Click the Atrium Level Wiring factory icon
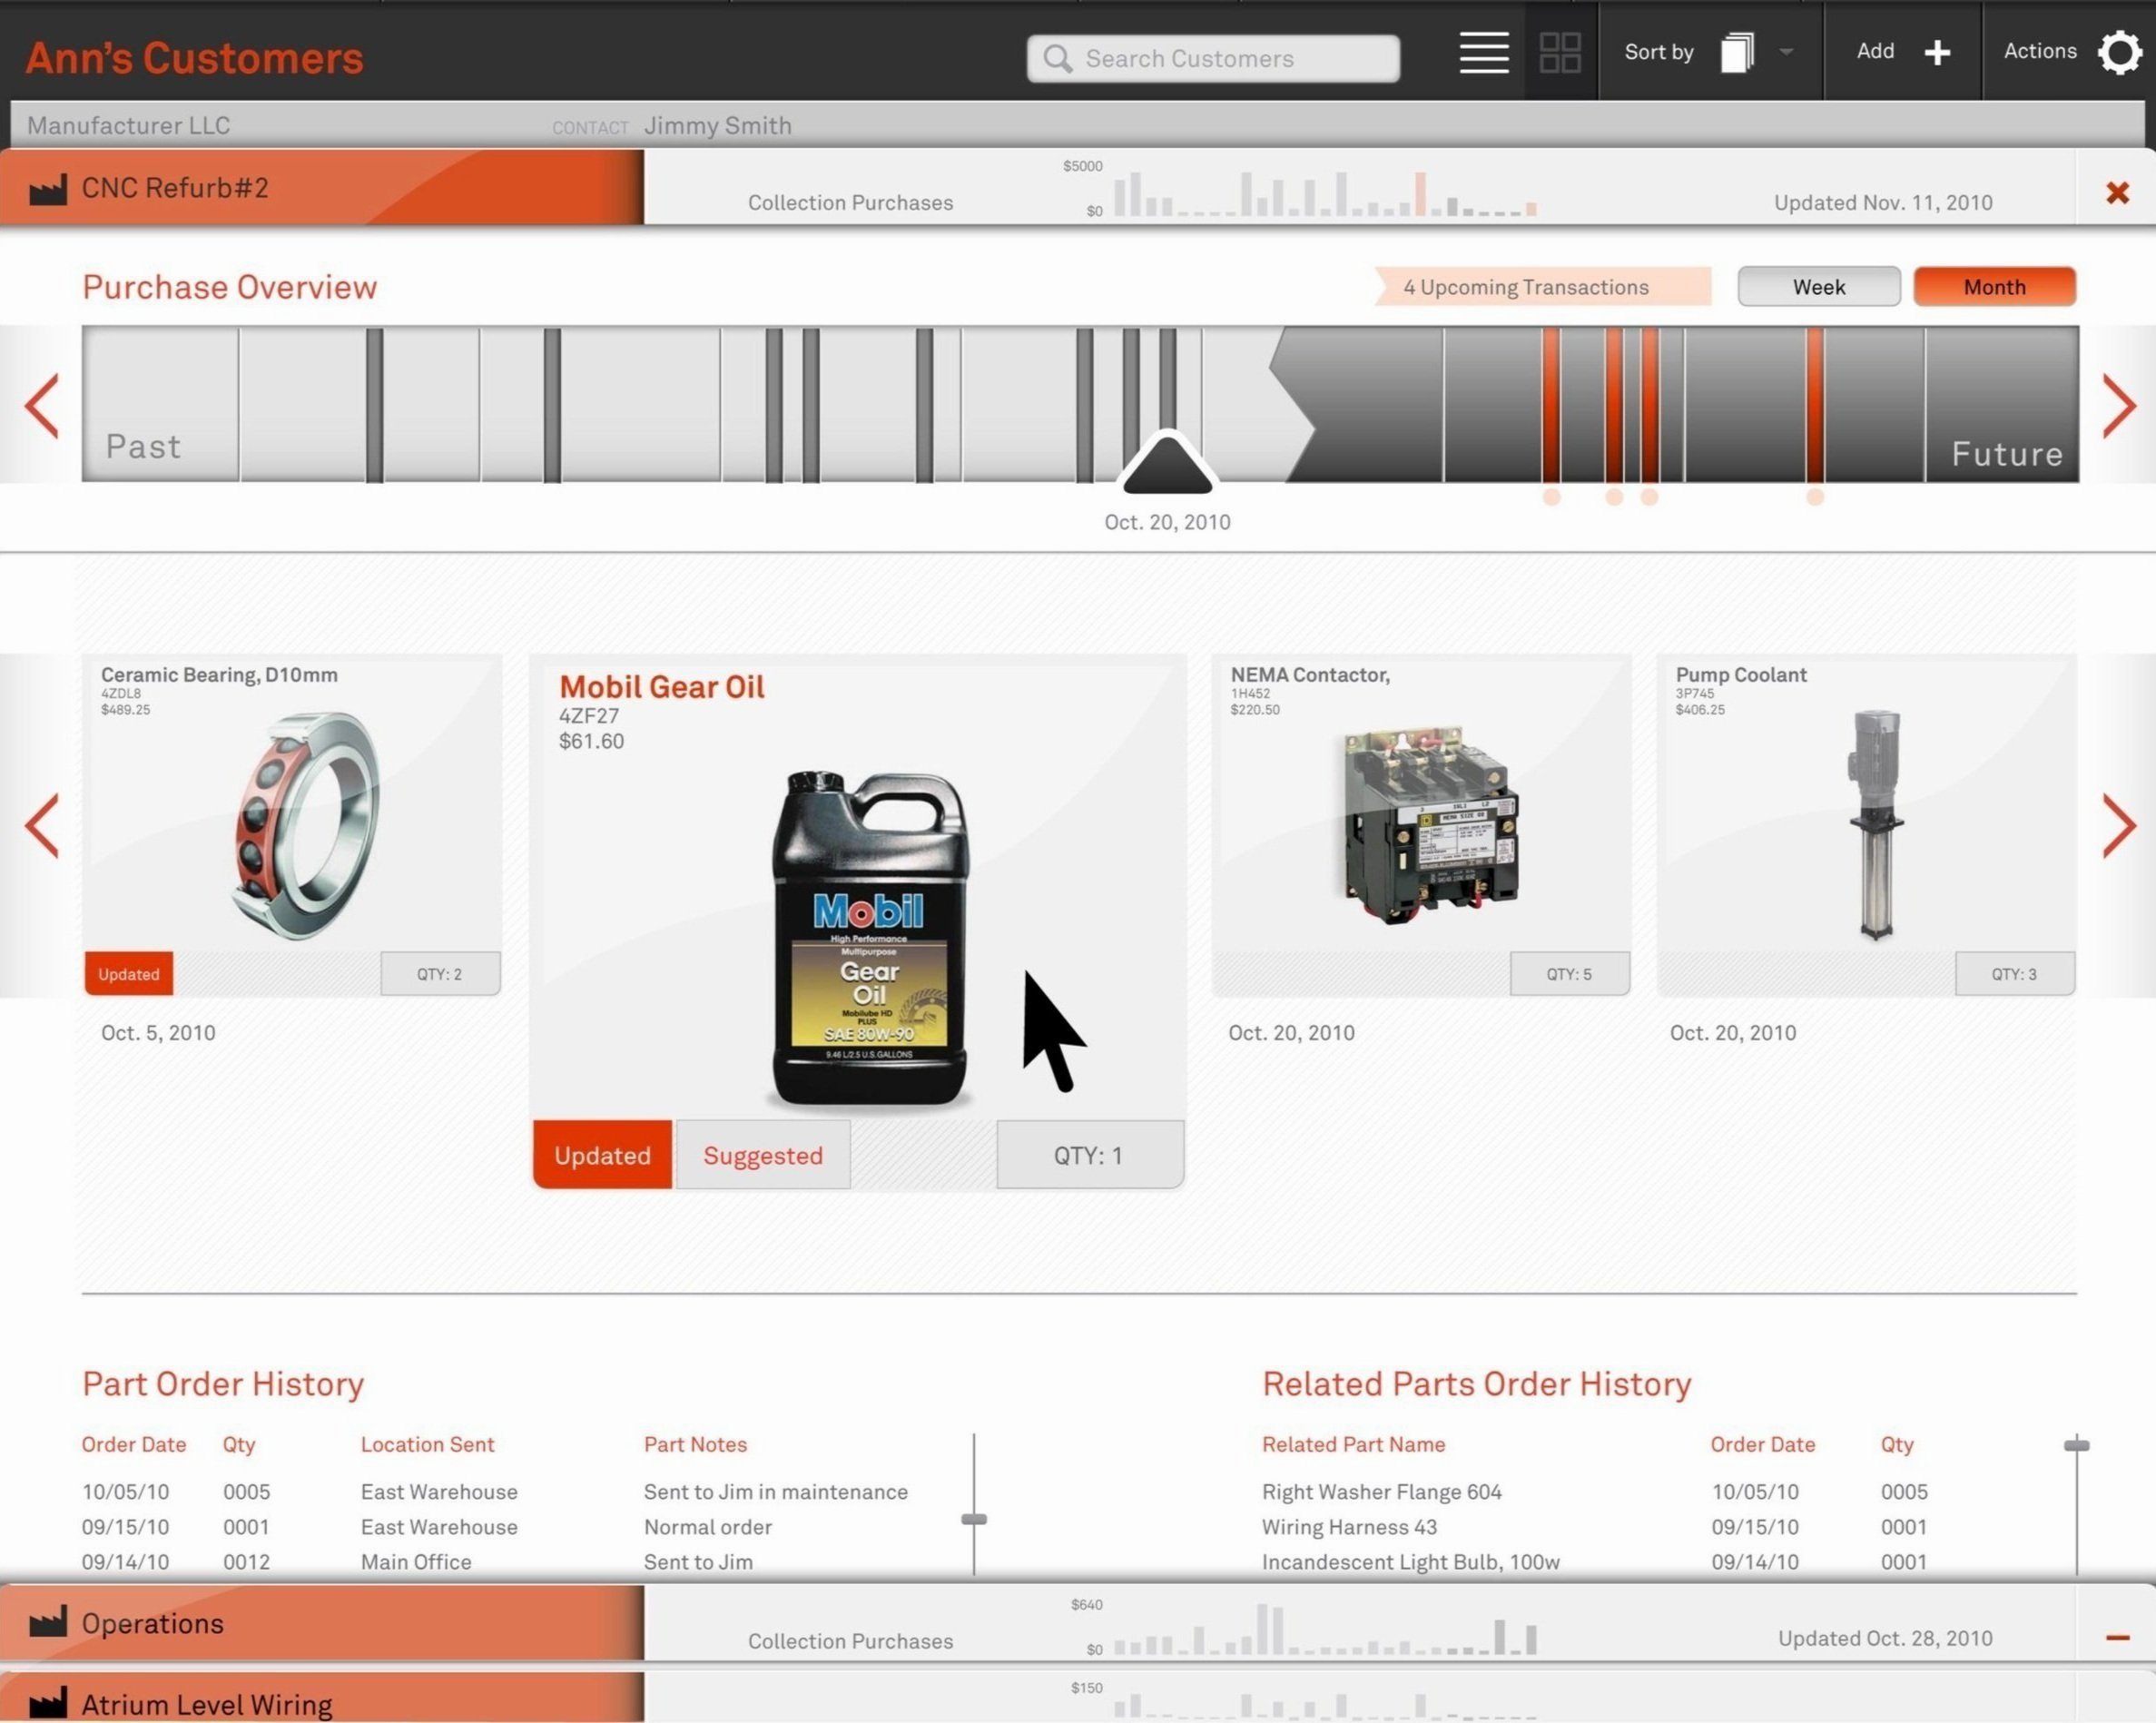This screenshot has width=2156, height=1723. coord(47,1702)
